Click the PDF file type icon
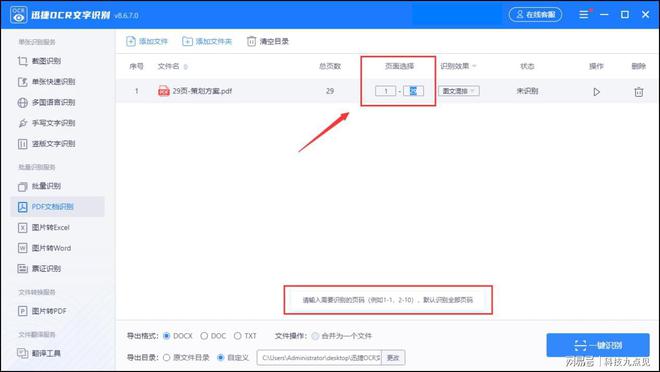Viewport: 660px width, 372px height. [164, 91]
